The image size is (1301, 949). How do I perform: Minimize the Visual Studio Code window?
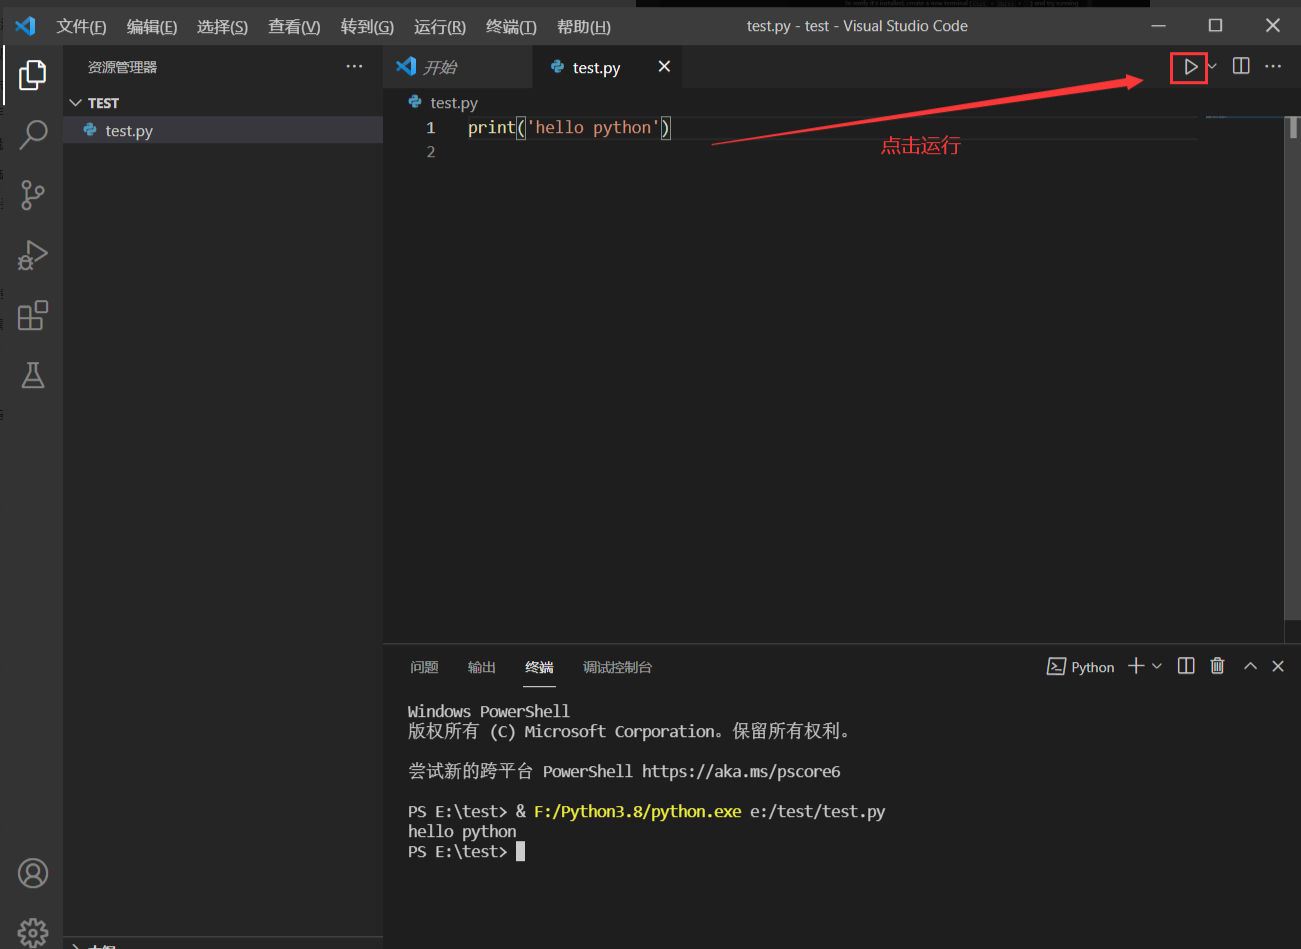coord(1158,26)
